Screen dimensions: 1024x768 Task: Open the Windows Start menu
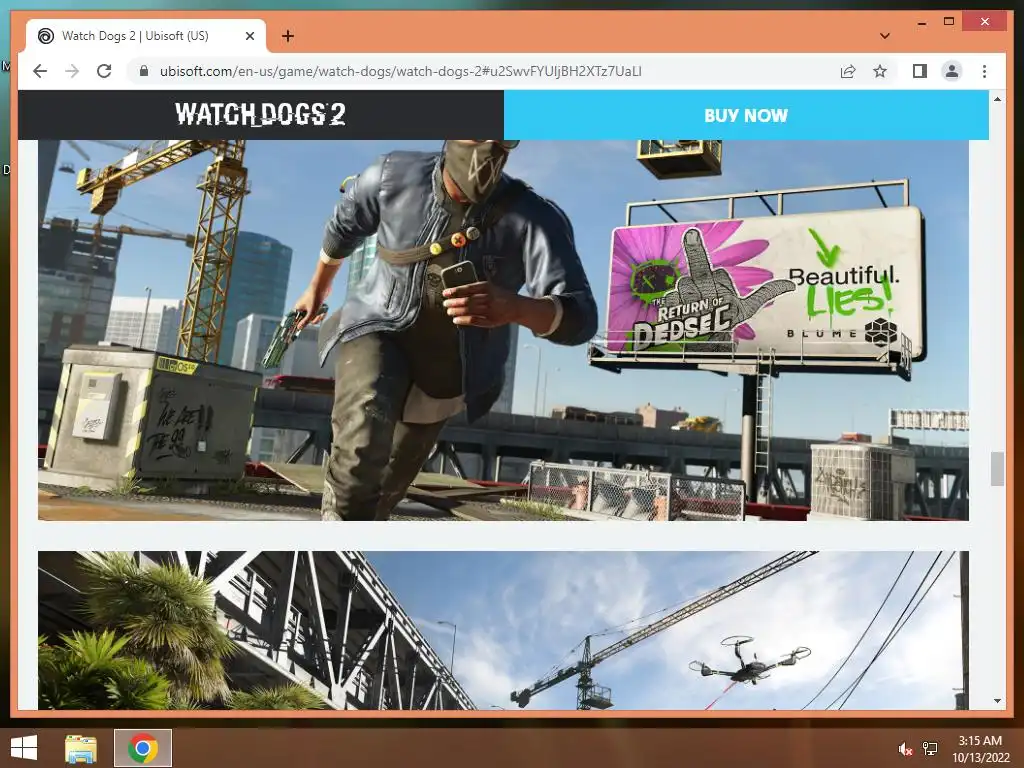pyautogui.click(x=24, y=747)
